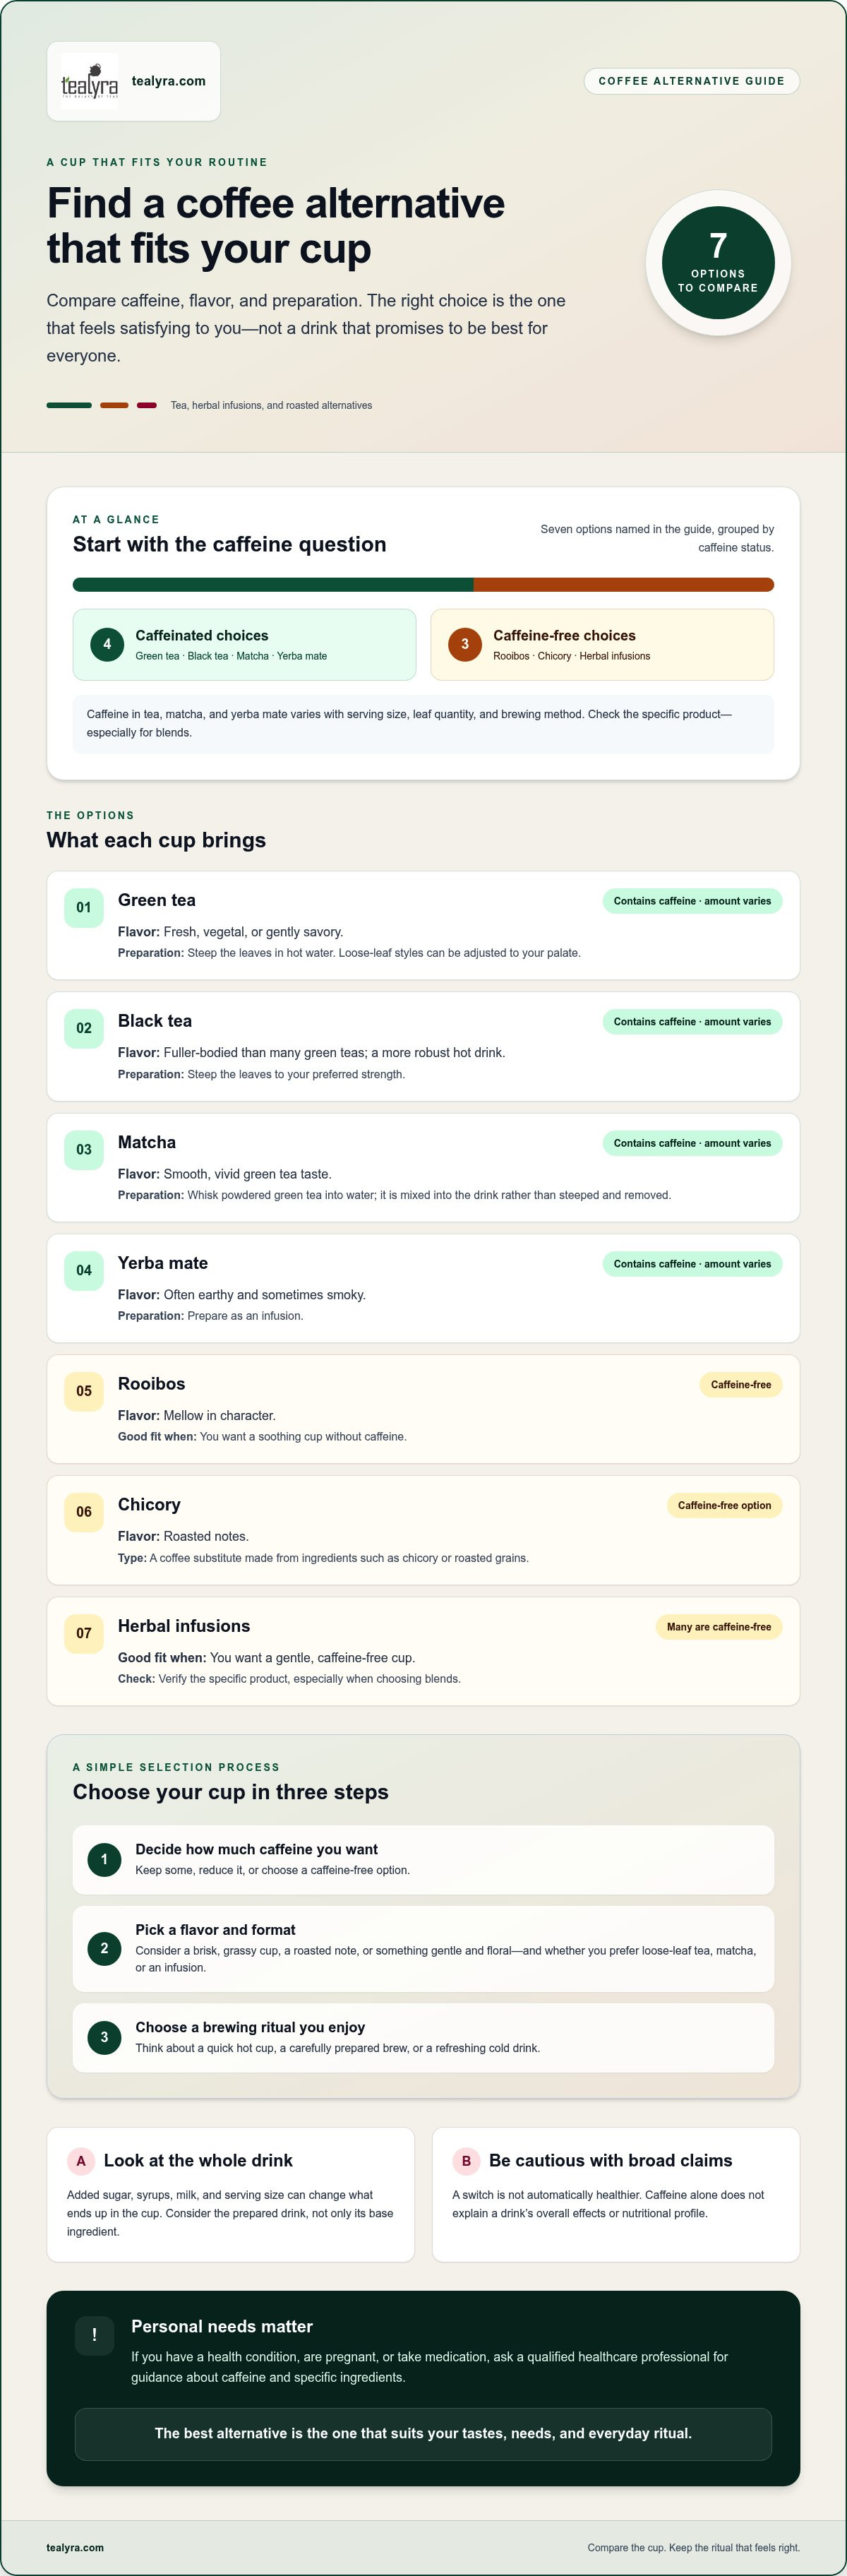Click the Yerba mate caffeine tag
This screenshot has height=2576, width=847.
pyautogui.click(x=692, y=1264)
